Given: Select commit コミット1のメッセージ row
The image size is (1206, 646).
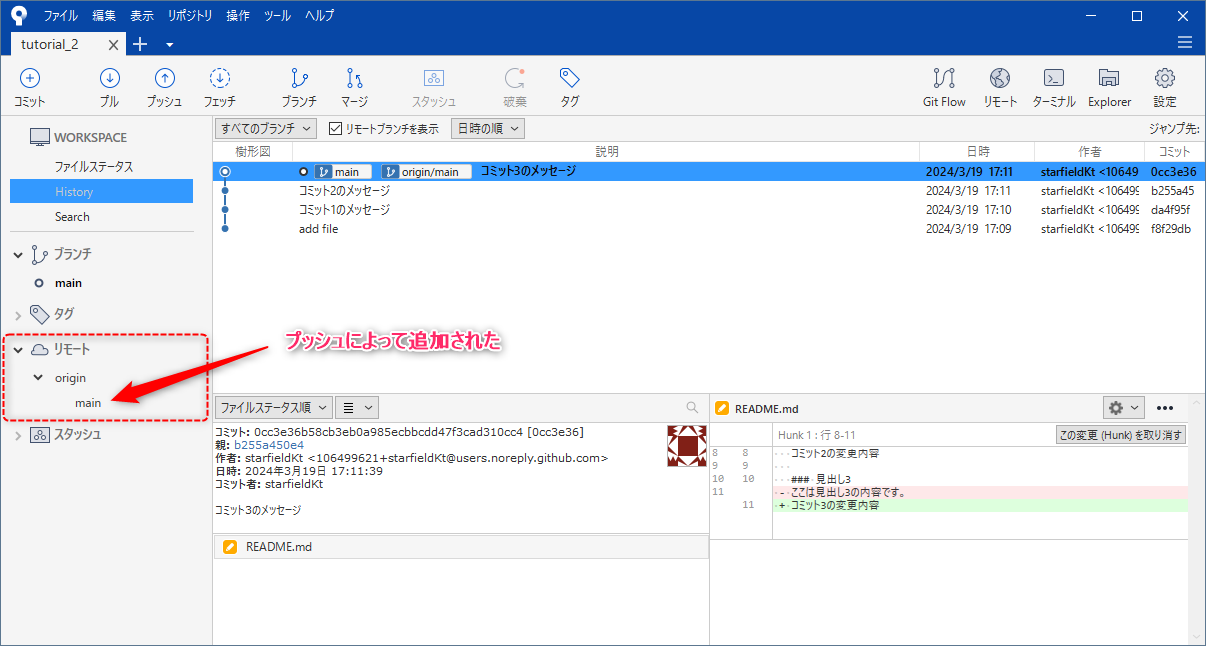Looking at the screenshot, I should coord(709,210).
